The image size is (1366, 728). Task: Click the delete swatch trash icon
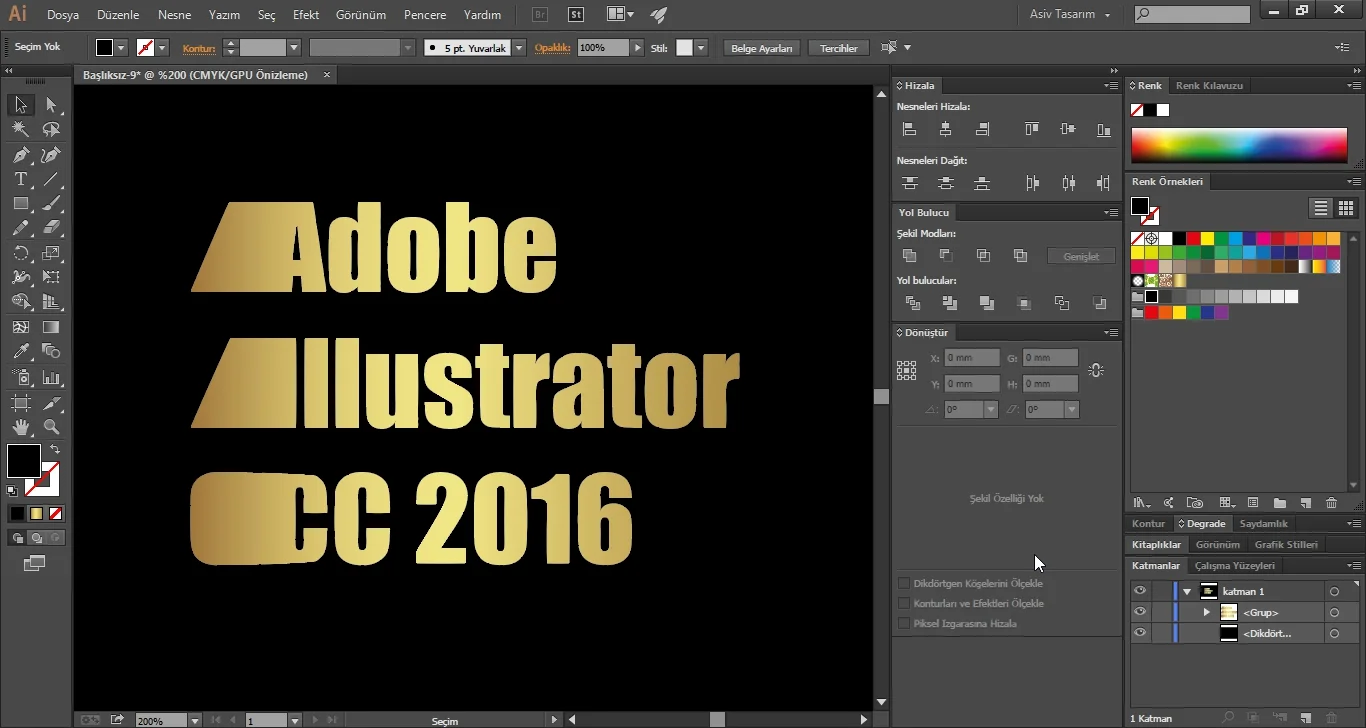[1331, 503]
